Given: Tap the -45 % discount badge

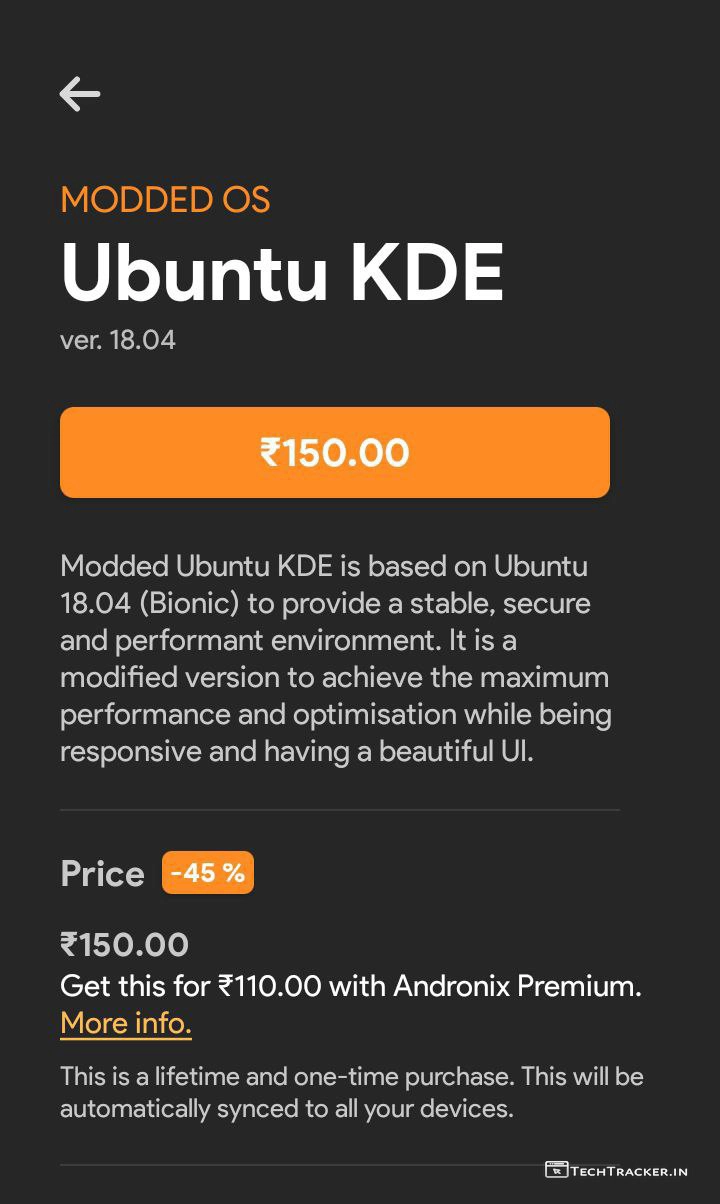Looking at the screenshot, I should click(207, 873).
